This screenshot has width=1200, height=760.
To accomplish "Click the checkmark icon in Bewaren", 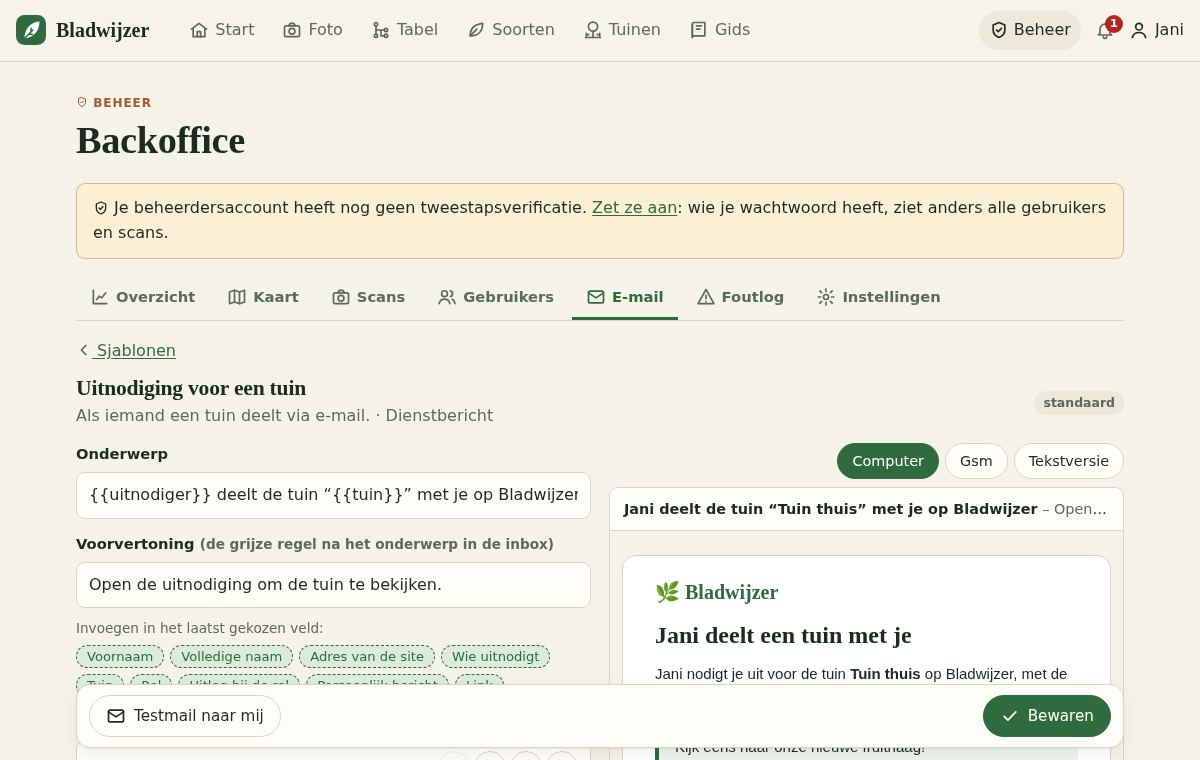I will 1010,716.
